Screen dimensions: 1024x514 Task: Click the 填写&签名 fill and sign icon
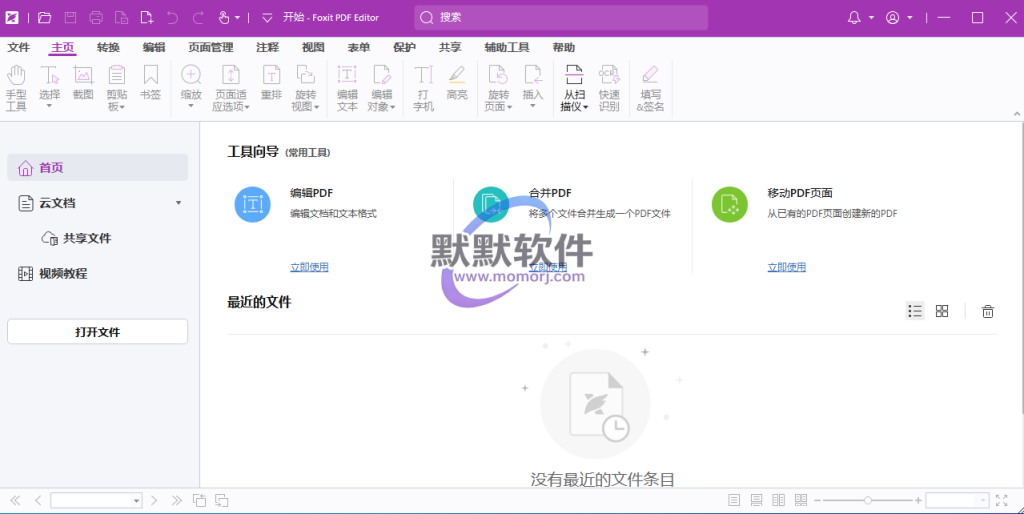pyautogui.click(x=650, y=86)
